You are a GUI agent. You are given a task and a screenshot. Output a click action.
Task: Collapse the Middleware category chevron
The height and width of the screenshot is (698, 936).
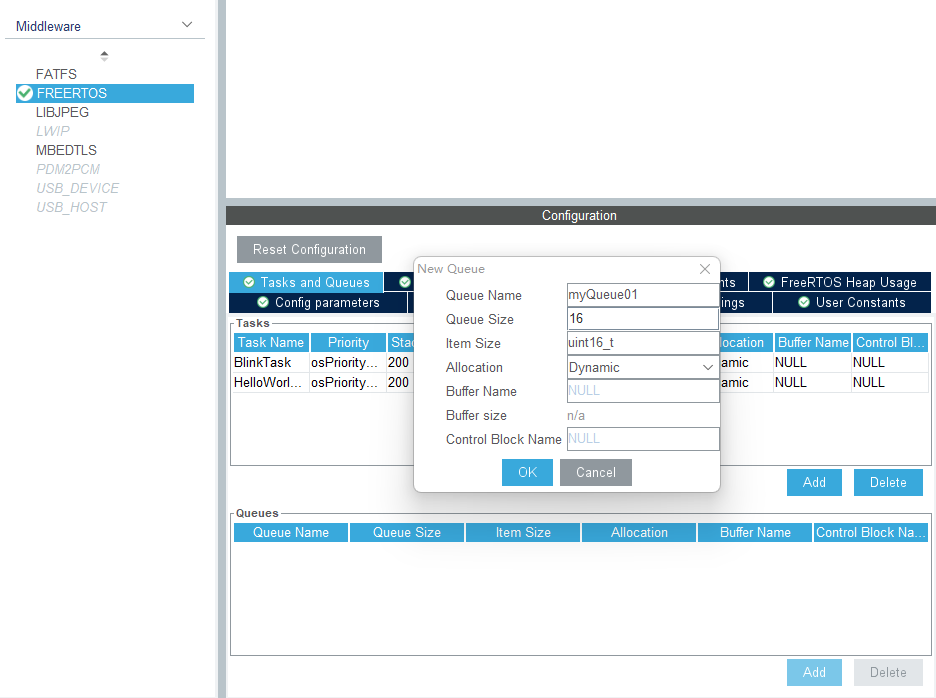(187, 25)
